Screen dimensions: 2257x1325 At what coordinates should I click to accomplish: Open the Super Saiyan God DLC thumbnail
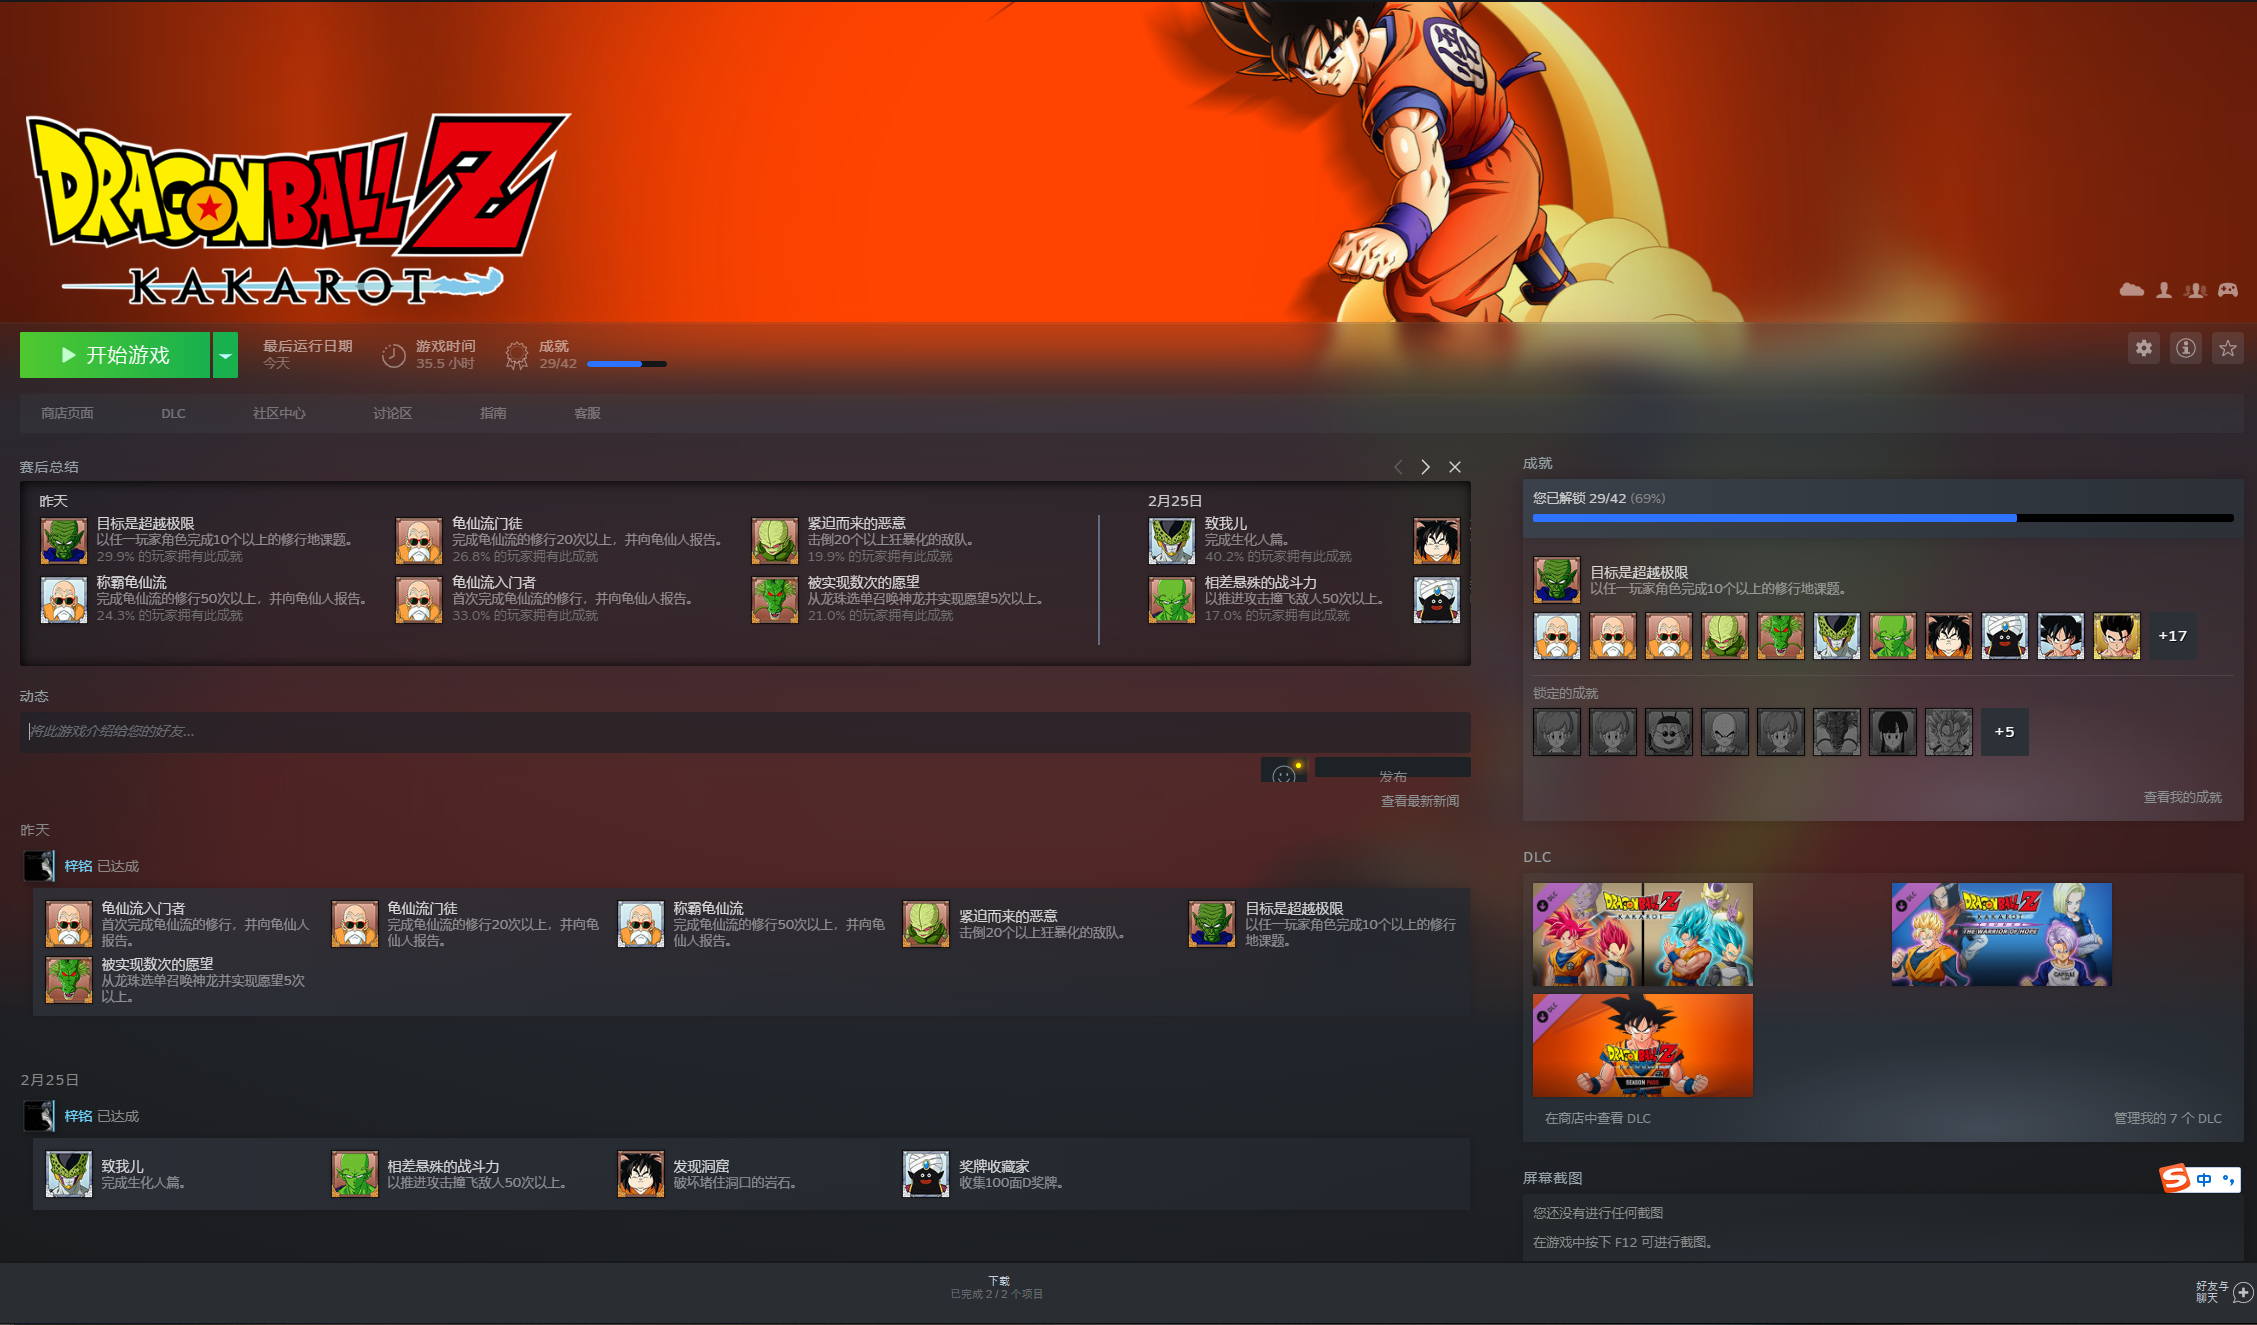[x=1643, y=934]
